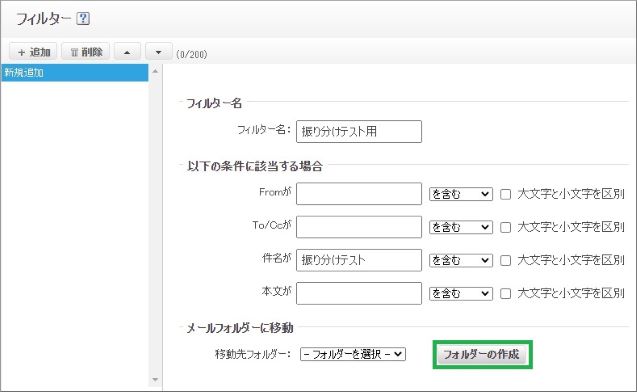
Task: Open the Fromが を含む condition dropdown
Action: (461, 194)
